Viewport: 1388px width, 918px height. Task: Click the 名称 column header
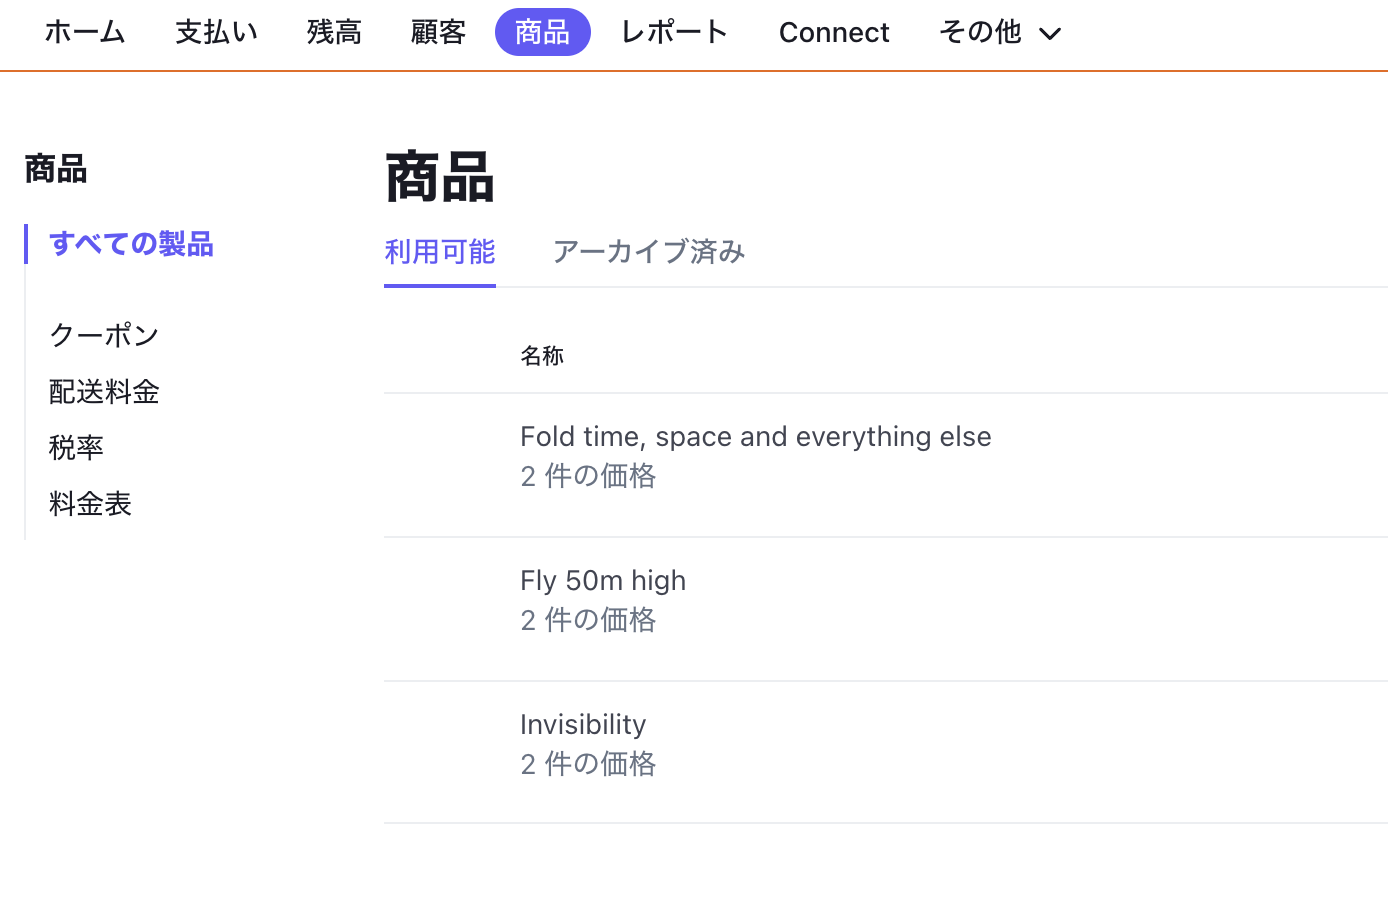(x=542, y=355)
